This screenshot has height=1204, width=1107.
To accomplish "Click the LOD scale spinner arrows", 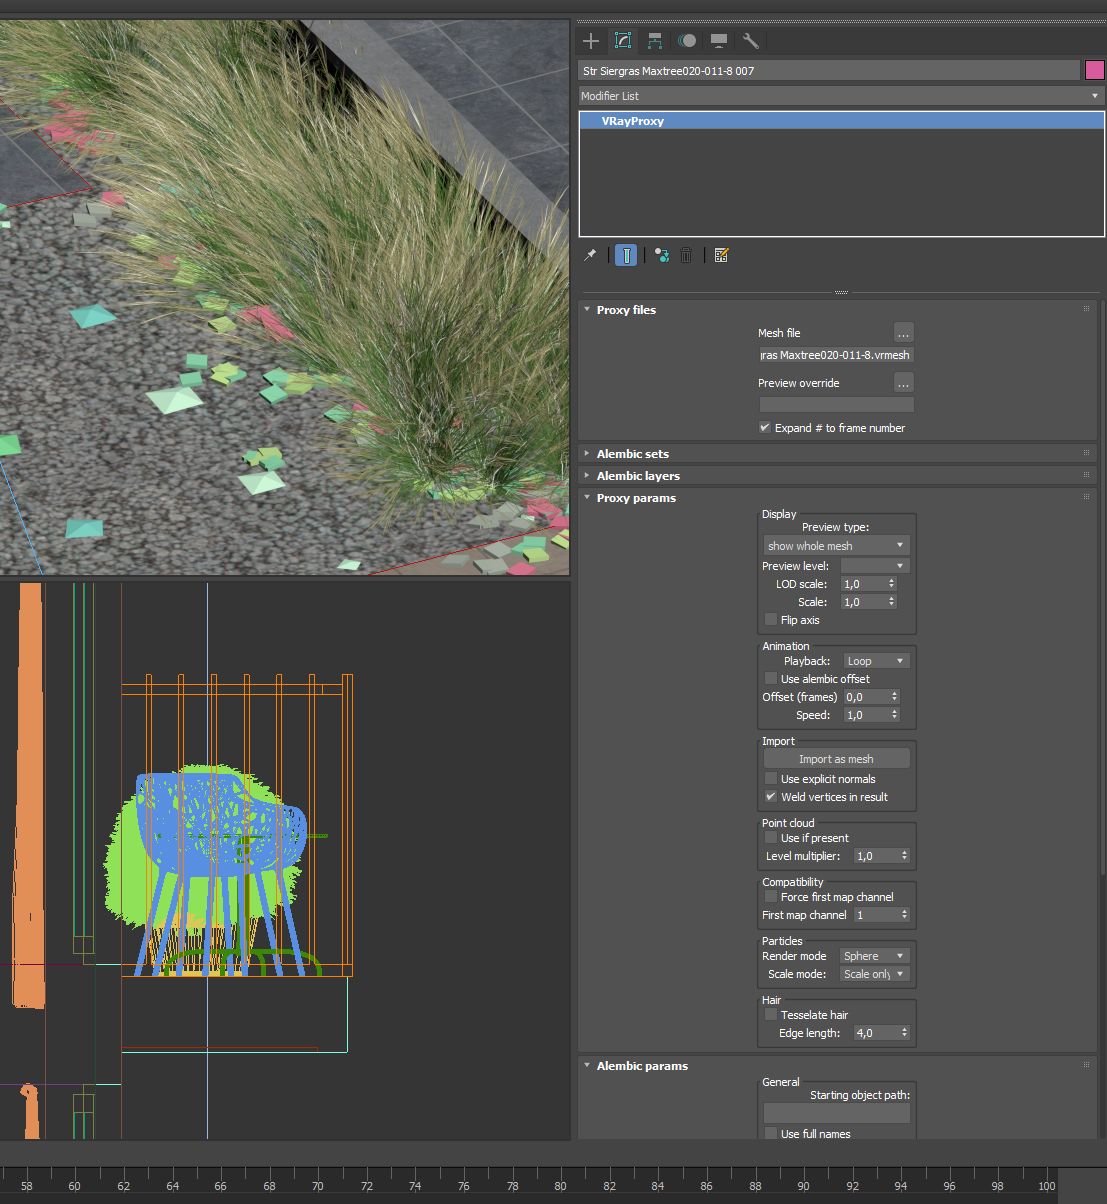I will pos(892,584).
